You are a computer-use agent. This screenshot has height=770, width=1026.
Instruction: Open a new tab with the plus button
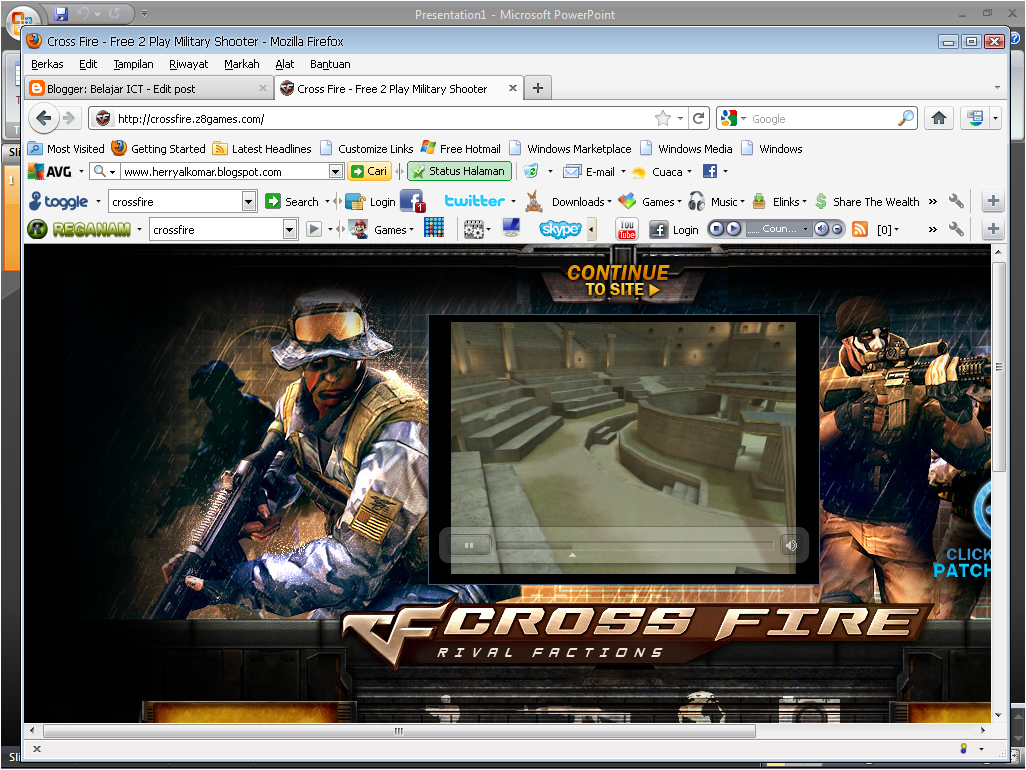[537, 88]
